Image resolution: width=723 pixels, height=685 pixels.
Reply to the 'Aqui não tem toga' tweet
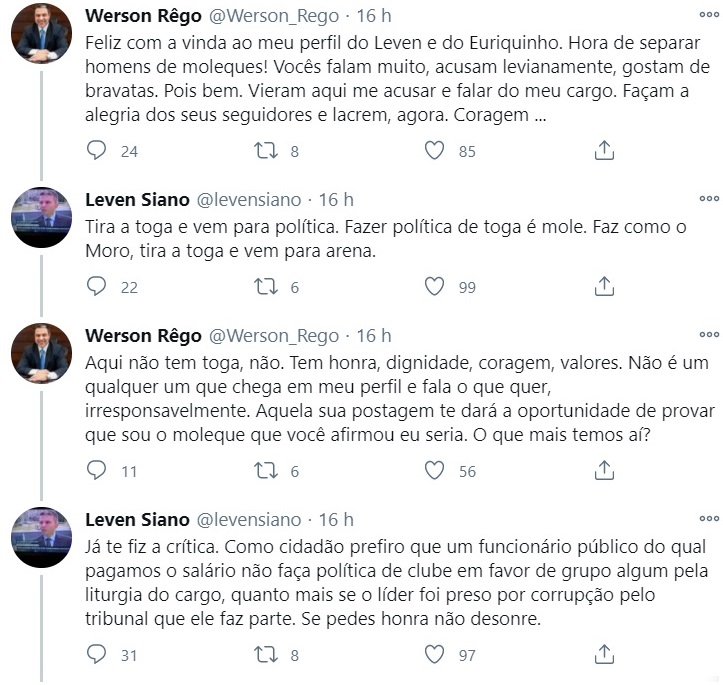(x=97, y=471)
